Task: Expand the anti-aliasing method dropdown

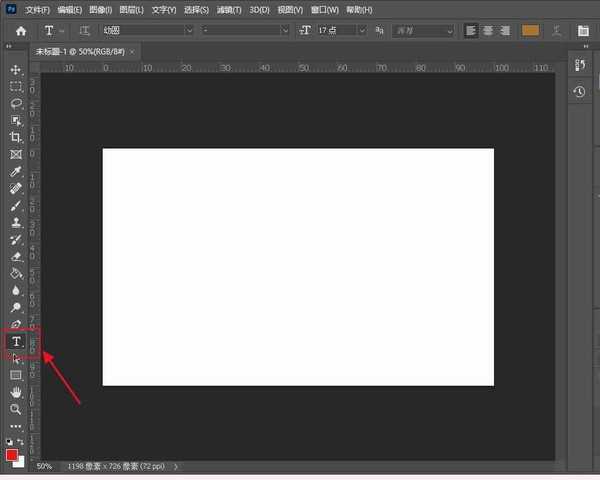Action: 424,31
